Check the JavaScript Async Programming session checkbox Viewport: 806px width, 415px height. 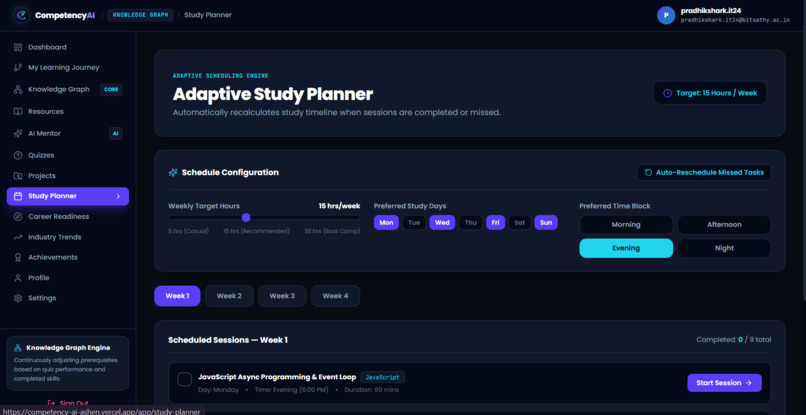point(185,380)
